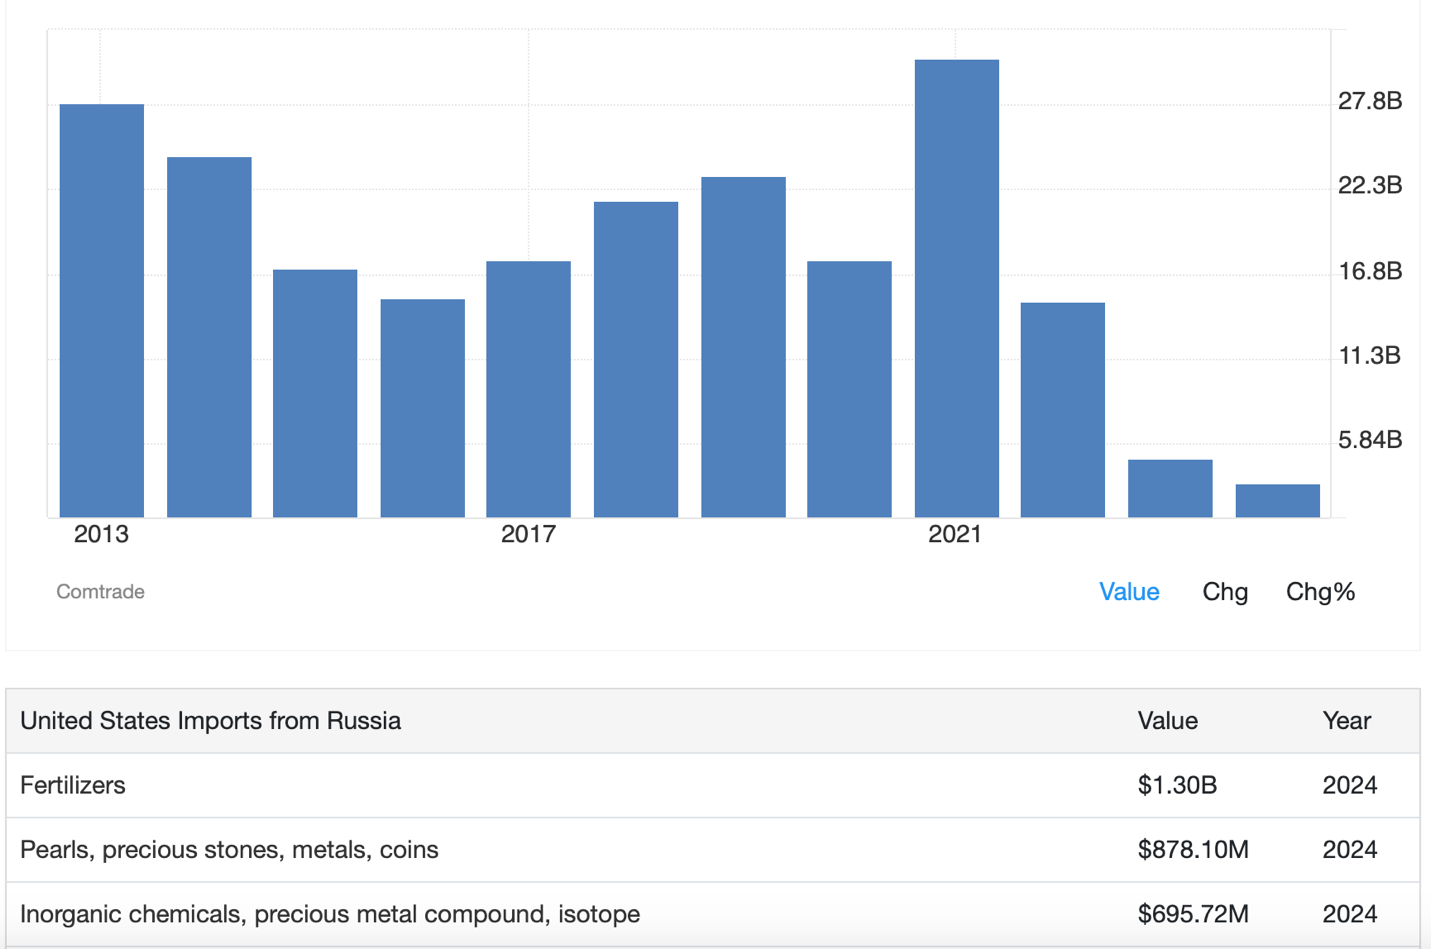
Task: Click the Year column header
Action: [x=1347, y=721]
